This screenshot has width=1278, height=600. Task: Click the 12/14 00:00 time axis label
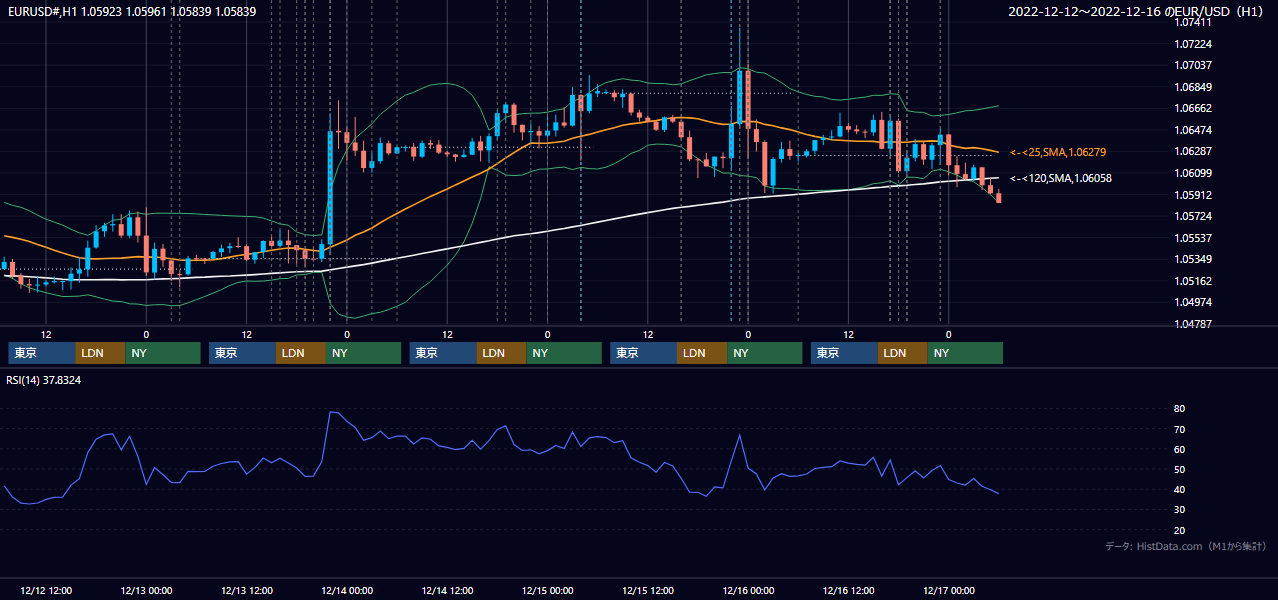pyautogui.click(x=347, y=590)
